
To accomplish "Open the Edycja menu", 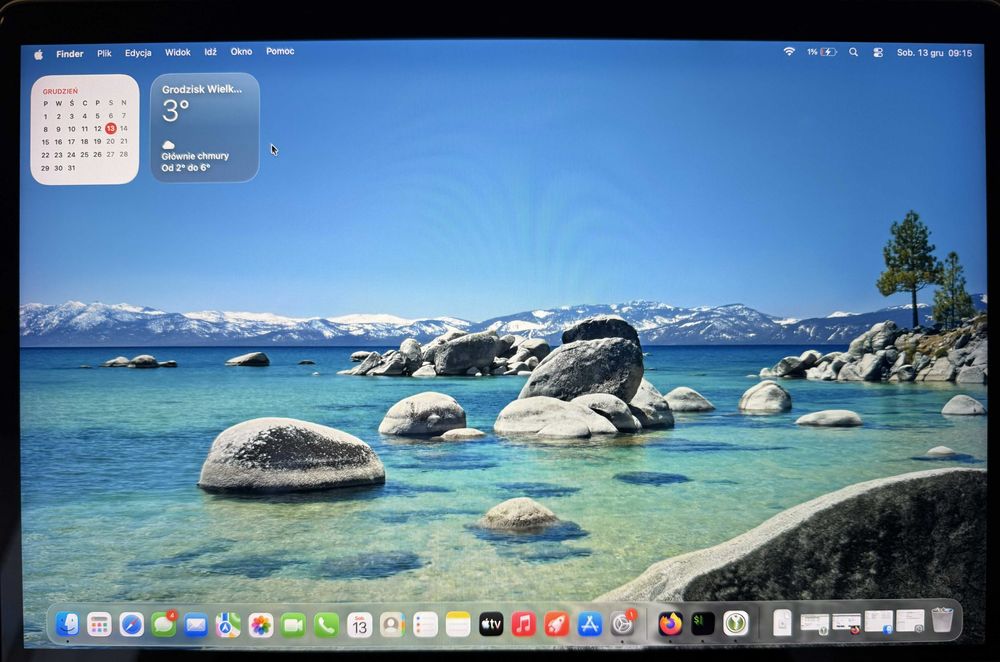I will [x=138, y=53].
